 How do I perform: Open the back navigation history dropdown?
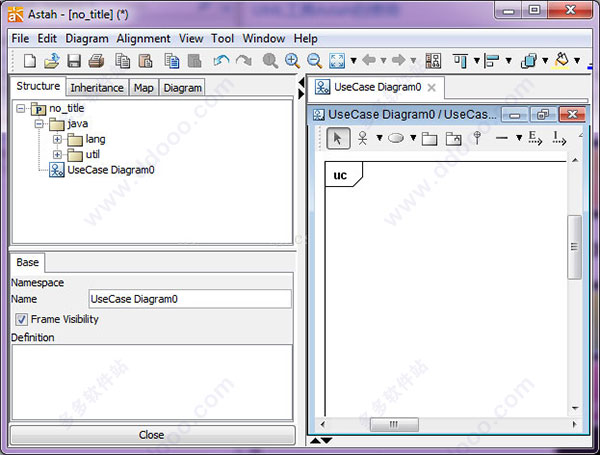[x=383, y=60]
